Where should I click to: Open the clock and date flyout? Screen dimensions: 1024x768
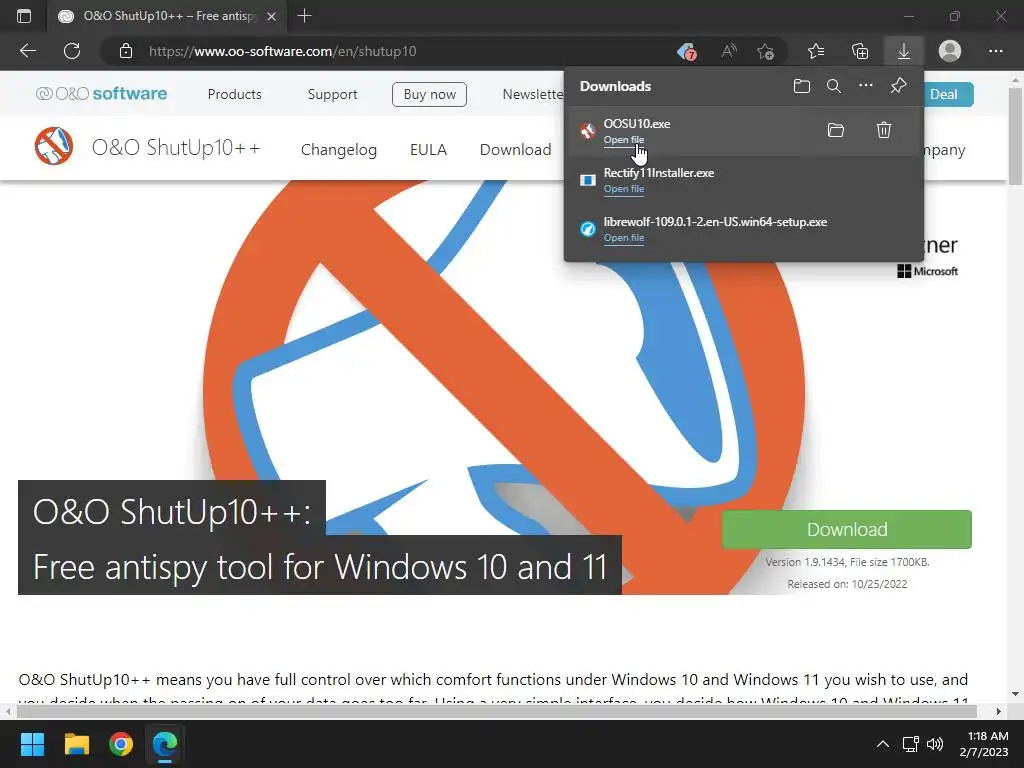coord(984,744)
